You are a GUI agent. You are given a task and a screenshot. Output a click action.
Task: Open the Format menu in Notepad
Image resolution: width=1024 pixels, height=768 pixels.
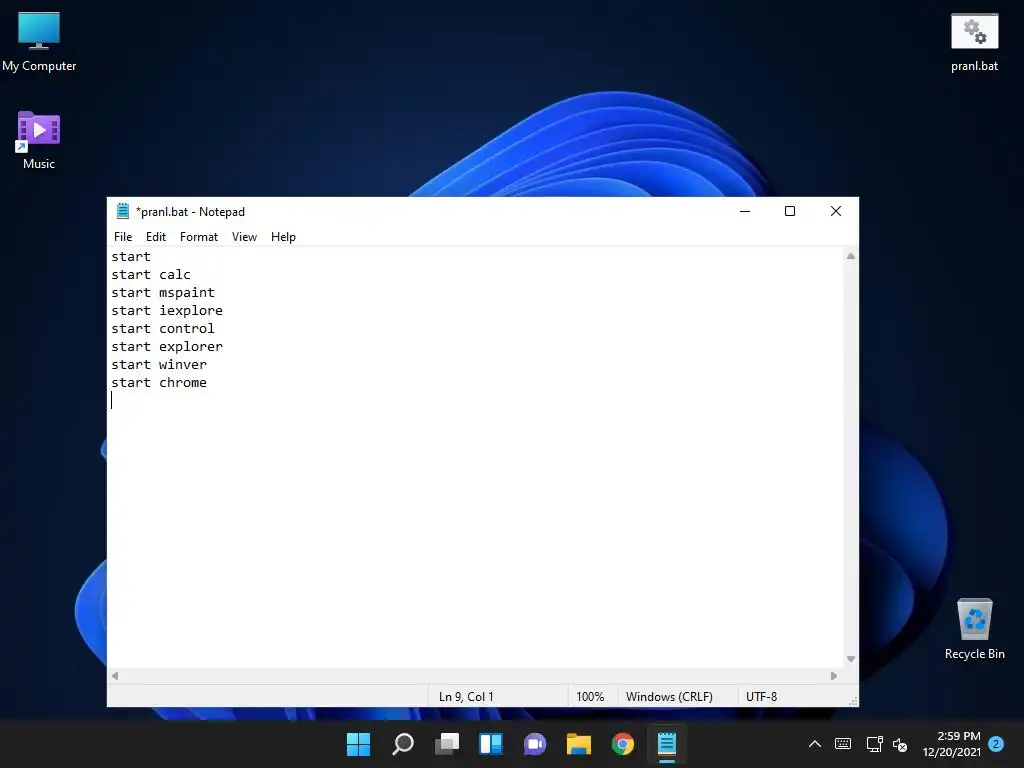click(199, 237)
